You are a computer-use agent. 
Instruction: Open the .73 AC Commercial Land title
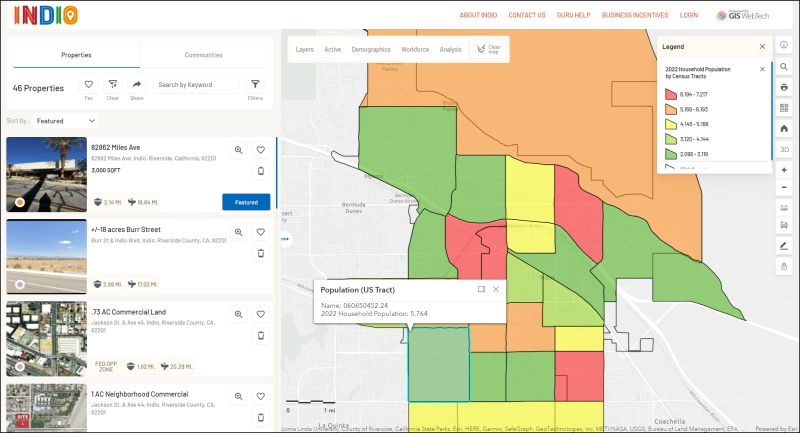click(129, 312)
